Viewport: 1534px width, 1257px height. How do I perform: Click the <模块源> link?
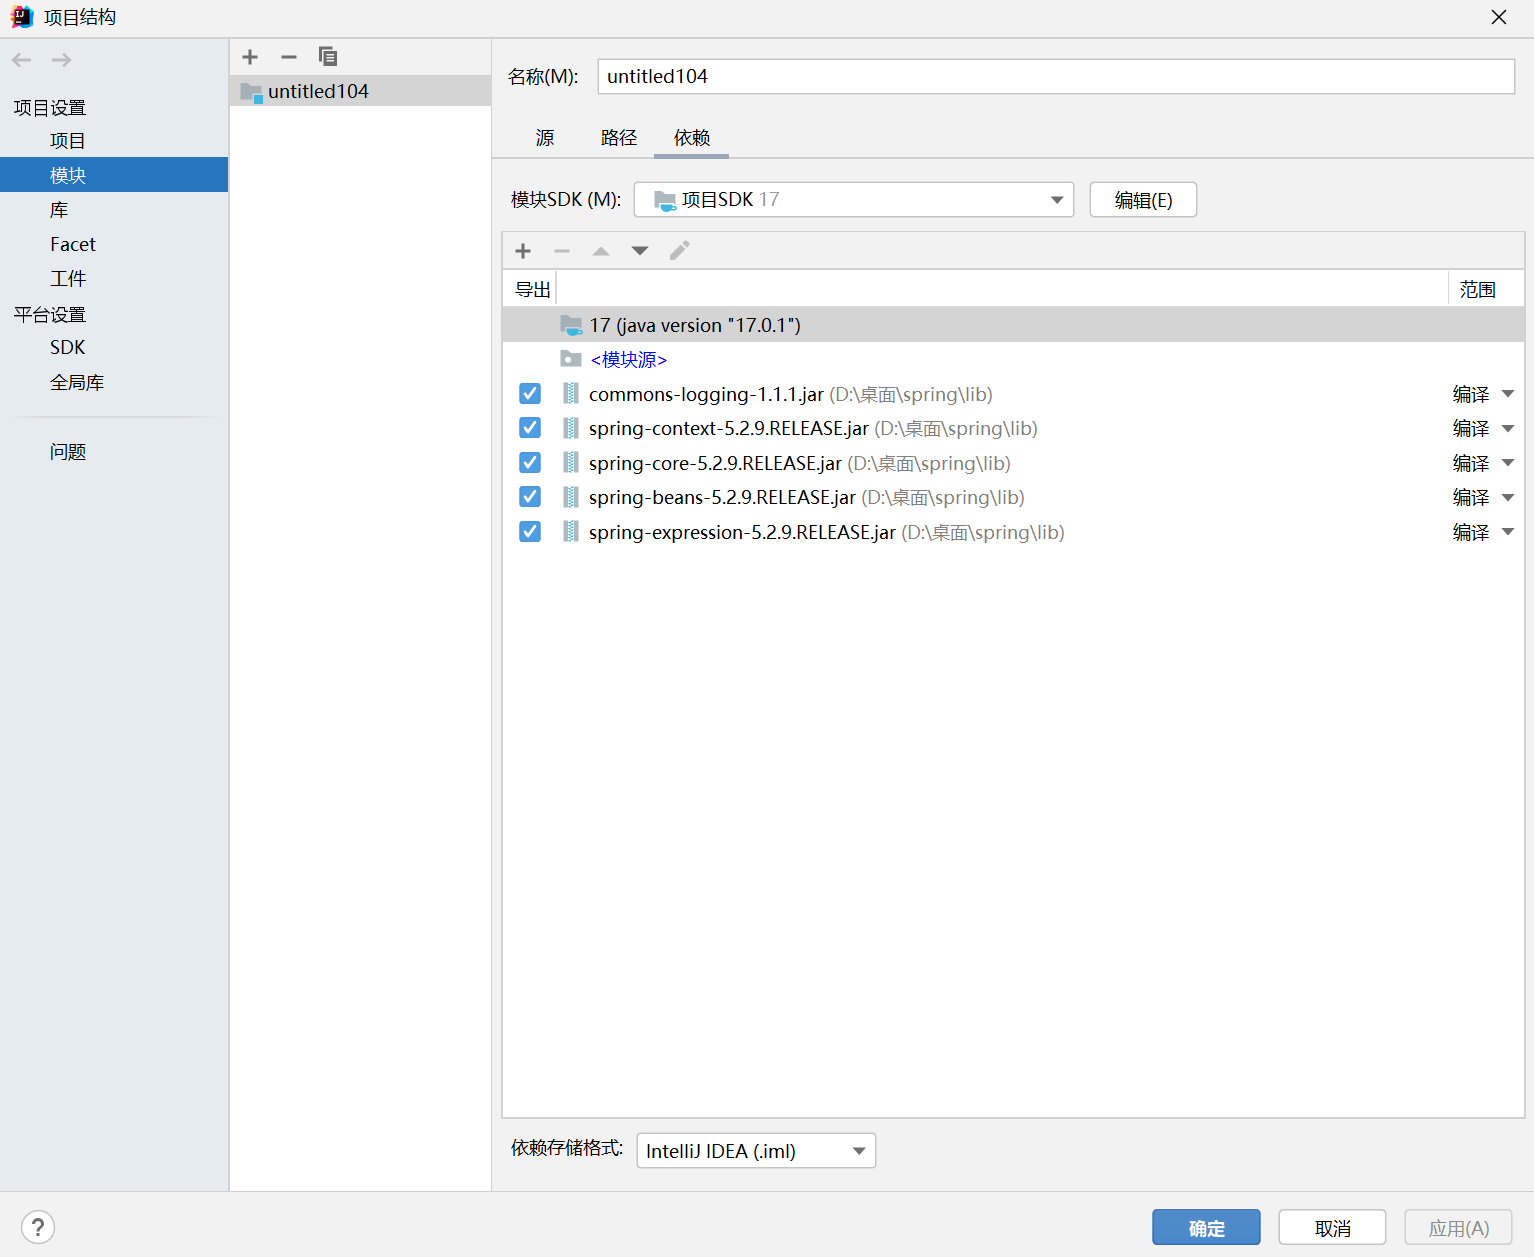[x=629, y=359]
